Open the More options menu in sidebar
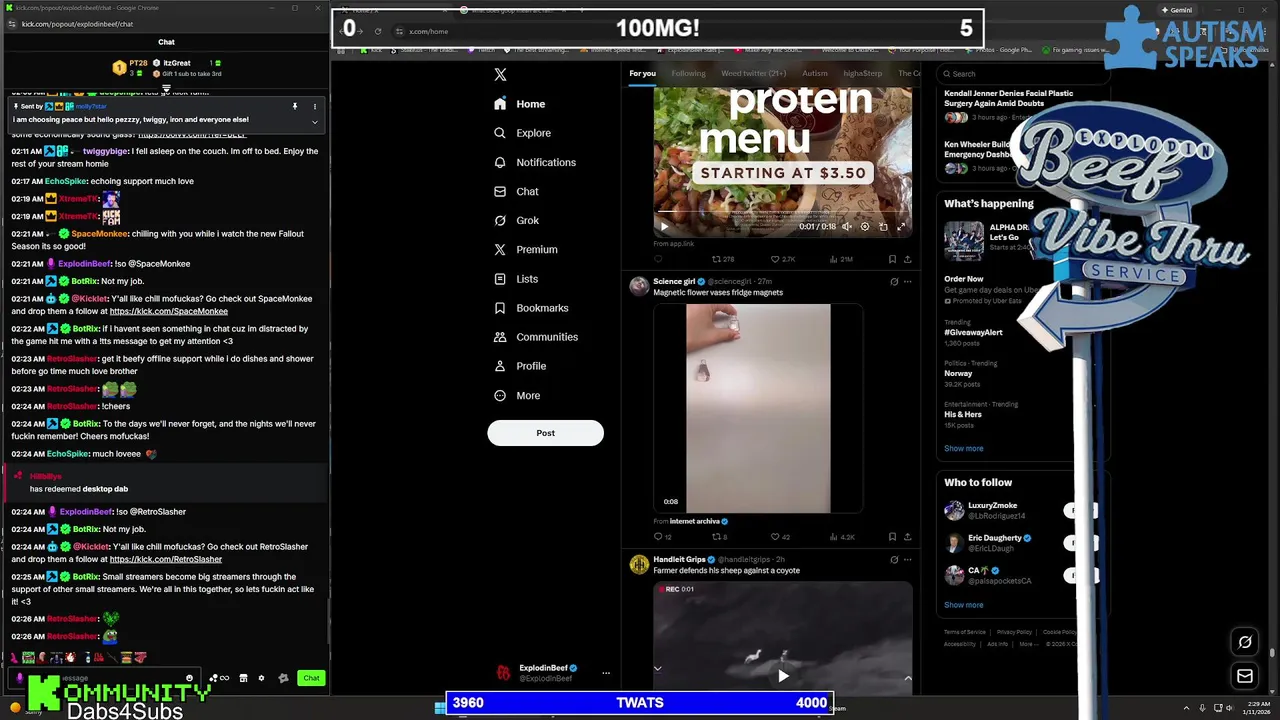 coord(517,395)
